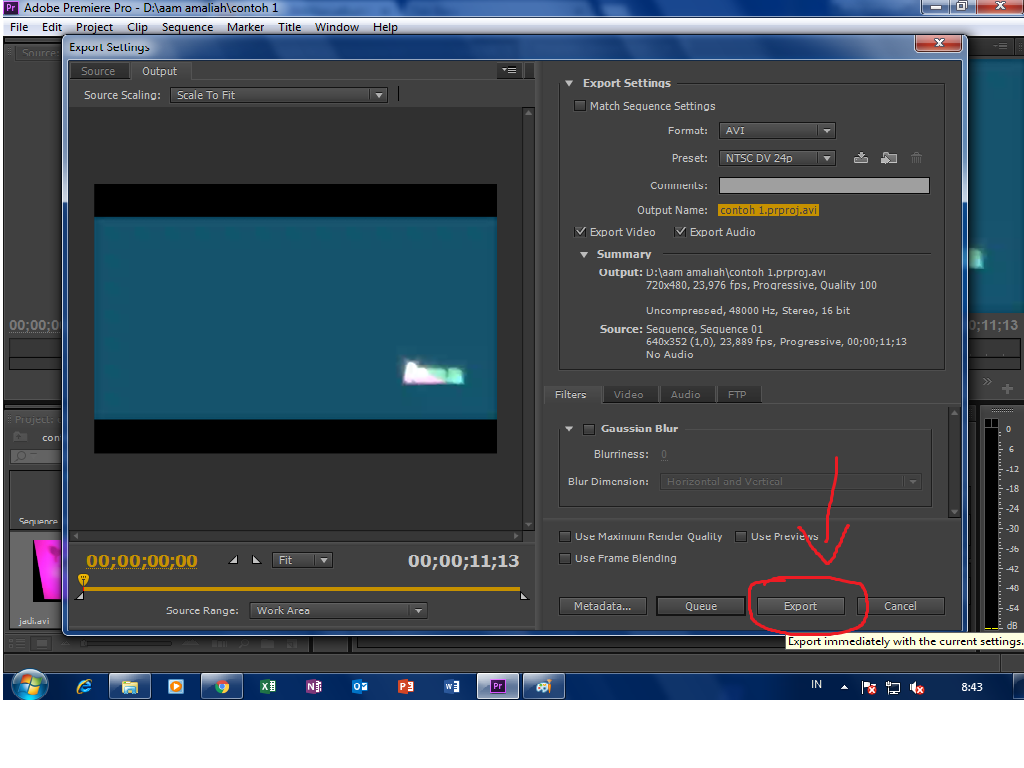
Task: Toggle the Use Previews checkbox
Action: click(741, 536)
